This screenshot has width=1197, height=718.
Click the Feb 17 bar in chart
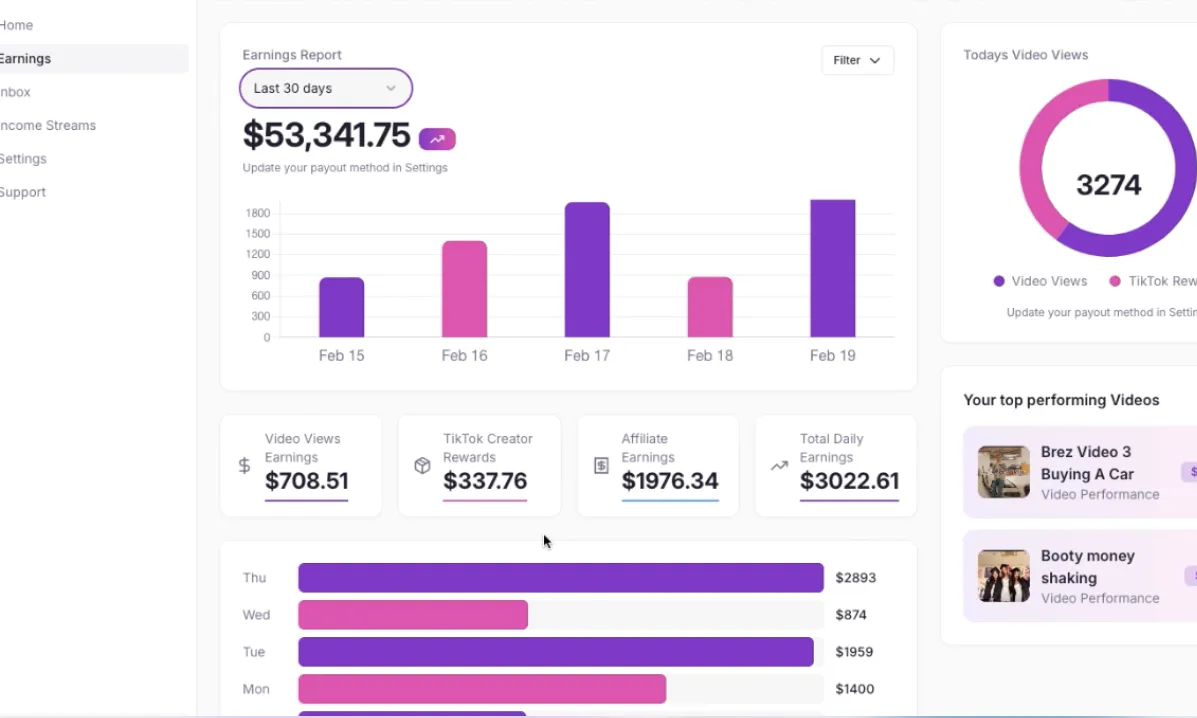coord(587,270)
